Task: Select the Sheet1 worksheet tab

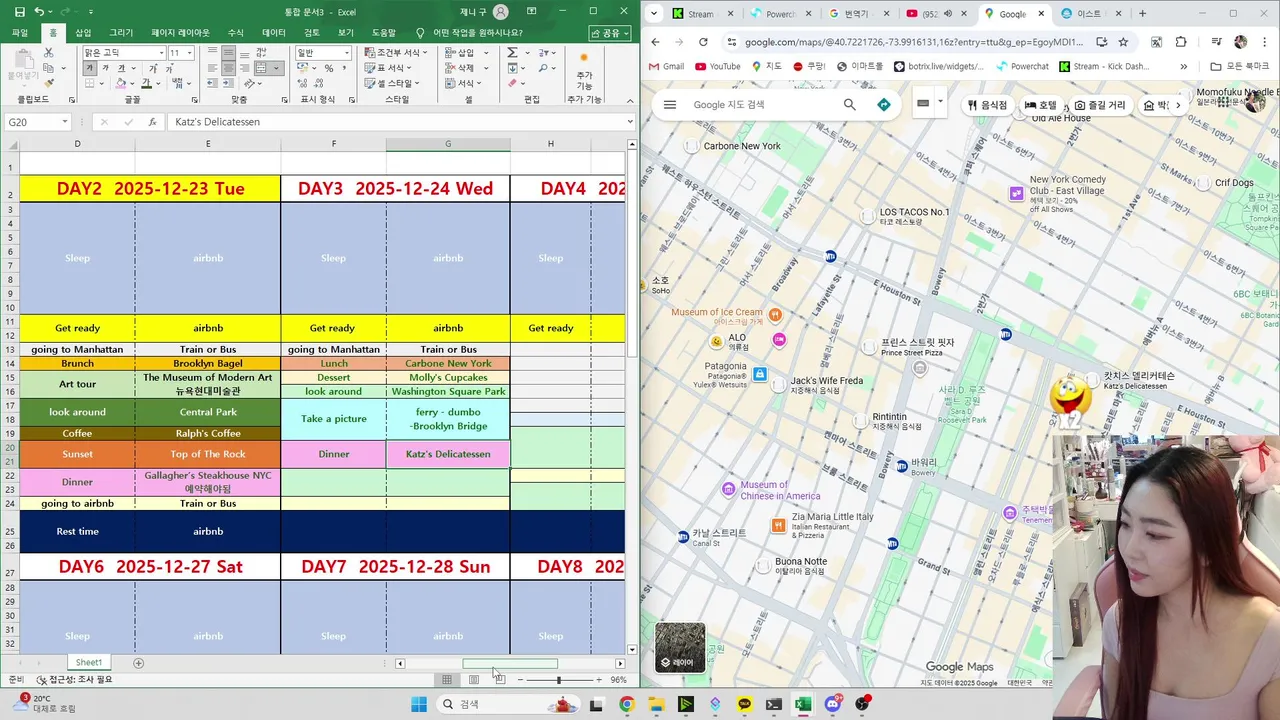Action: 89,662
